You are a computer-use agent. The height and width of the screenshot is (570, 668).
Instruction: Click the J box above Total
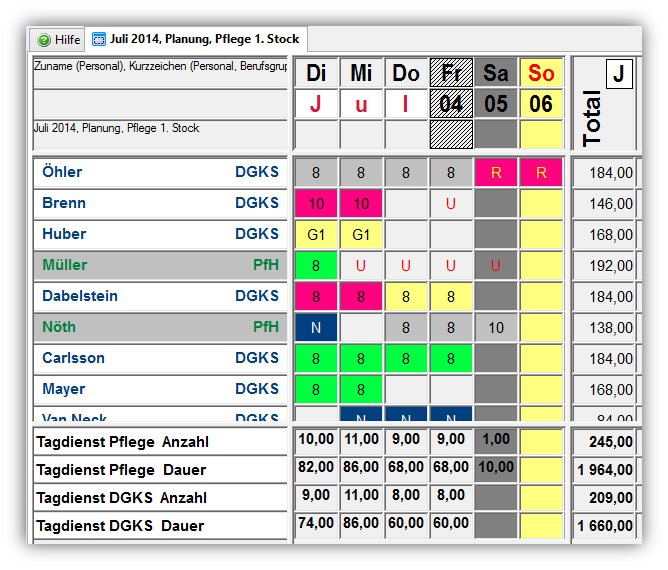tap(619, 74)
